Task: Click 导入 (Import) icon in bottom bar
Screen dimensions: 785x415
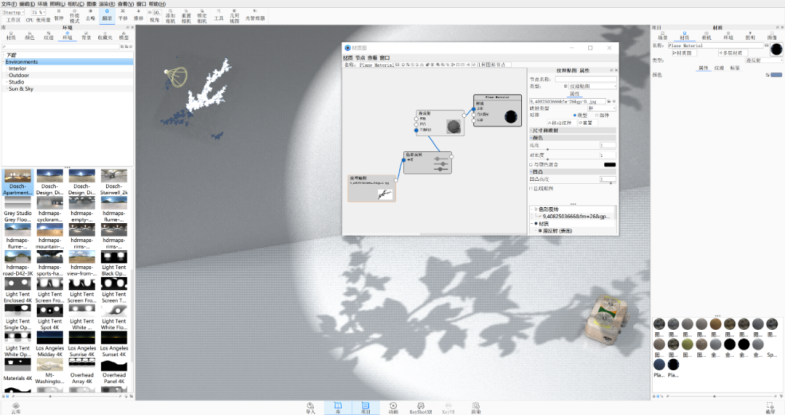Action: pyautogui.click(x=310, y=408)
